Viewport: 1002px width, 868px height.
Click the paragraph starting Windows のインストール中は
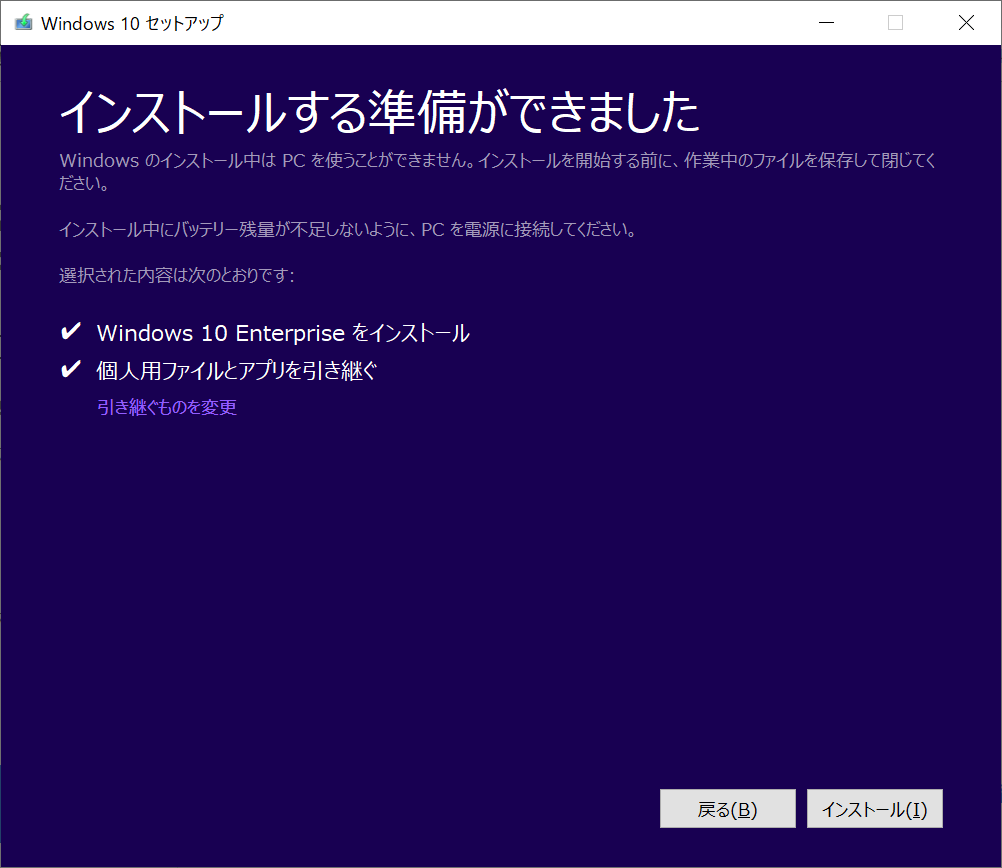coord(498,171)
